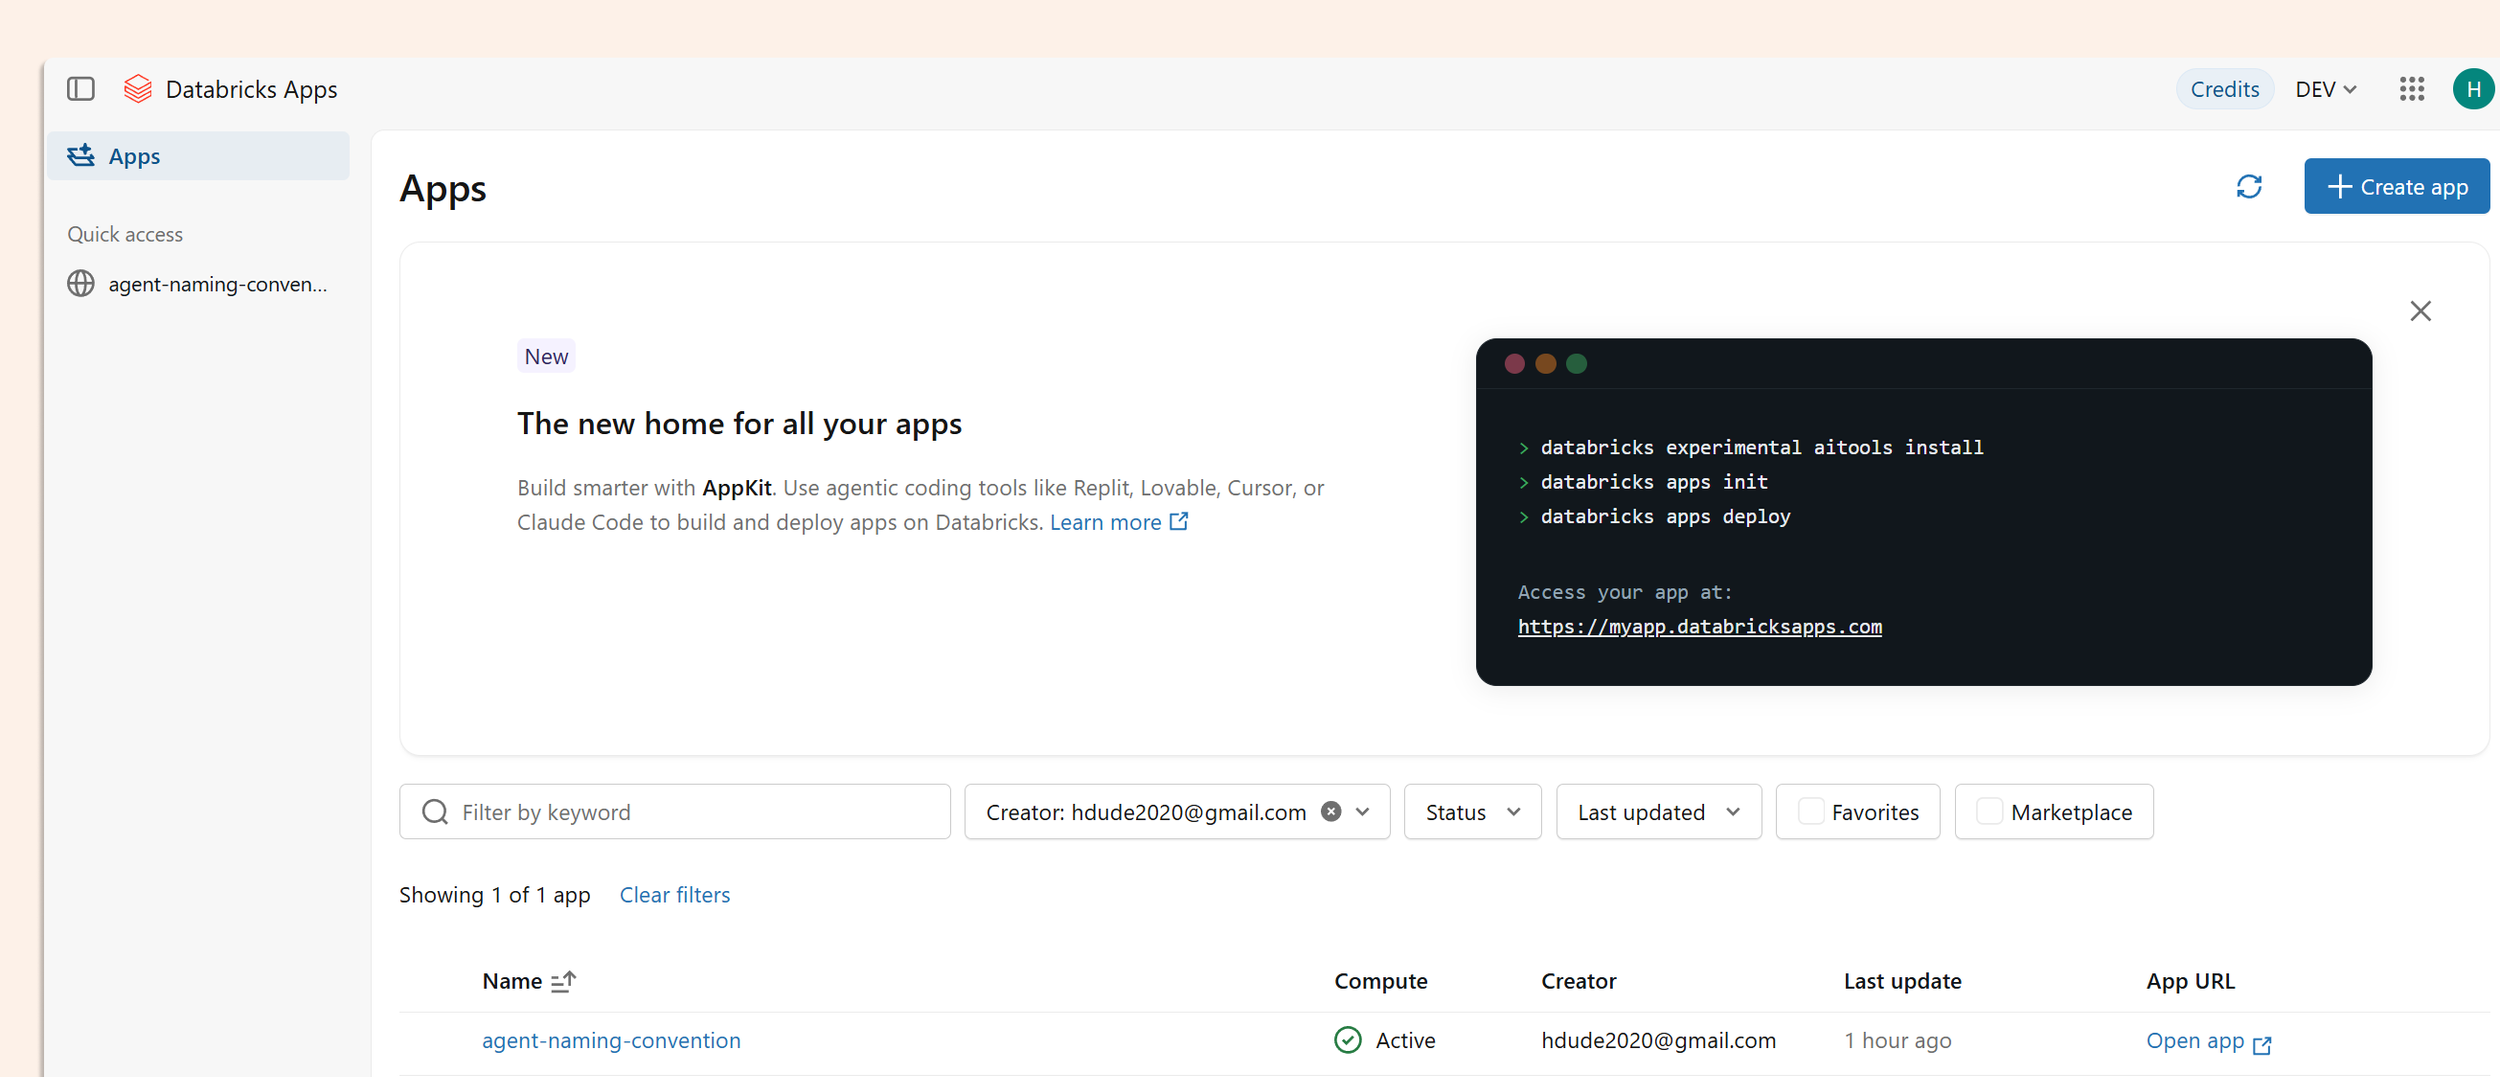The height and width of the screenshot is (1077, 2500).
Task: Click the 'databricks apps init' command line
Action: 1654,482
